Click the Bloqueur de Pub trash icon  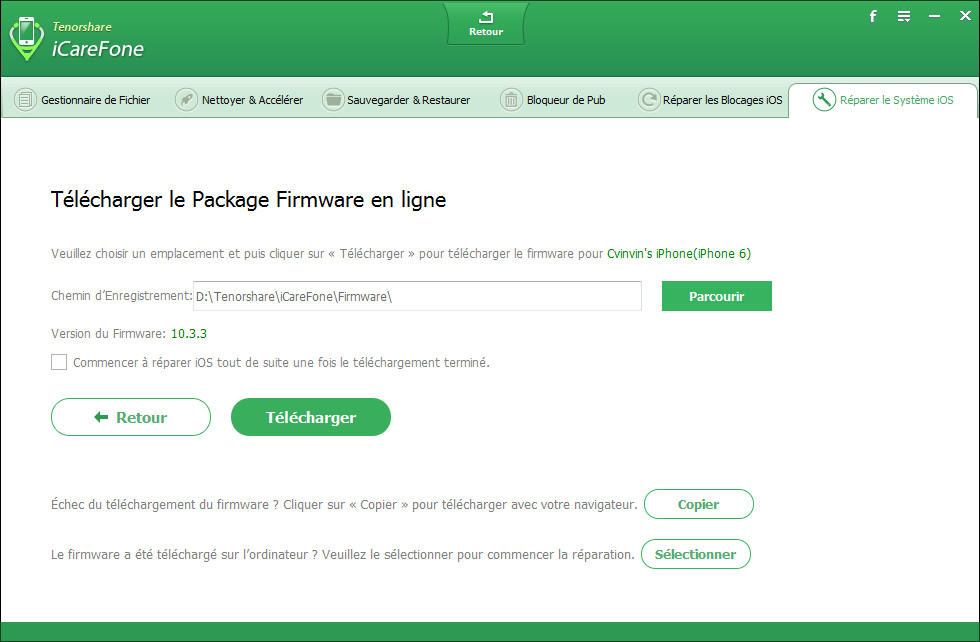pos(511,99)
